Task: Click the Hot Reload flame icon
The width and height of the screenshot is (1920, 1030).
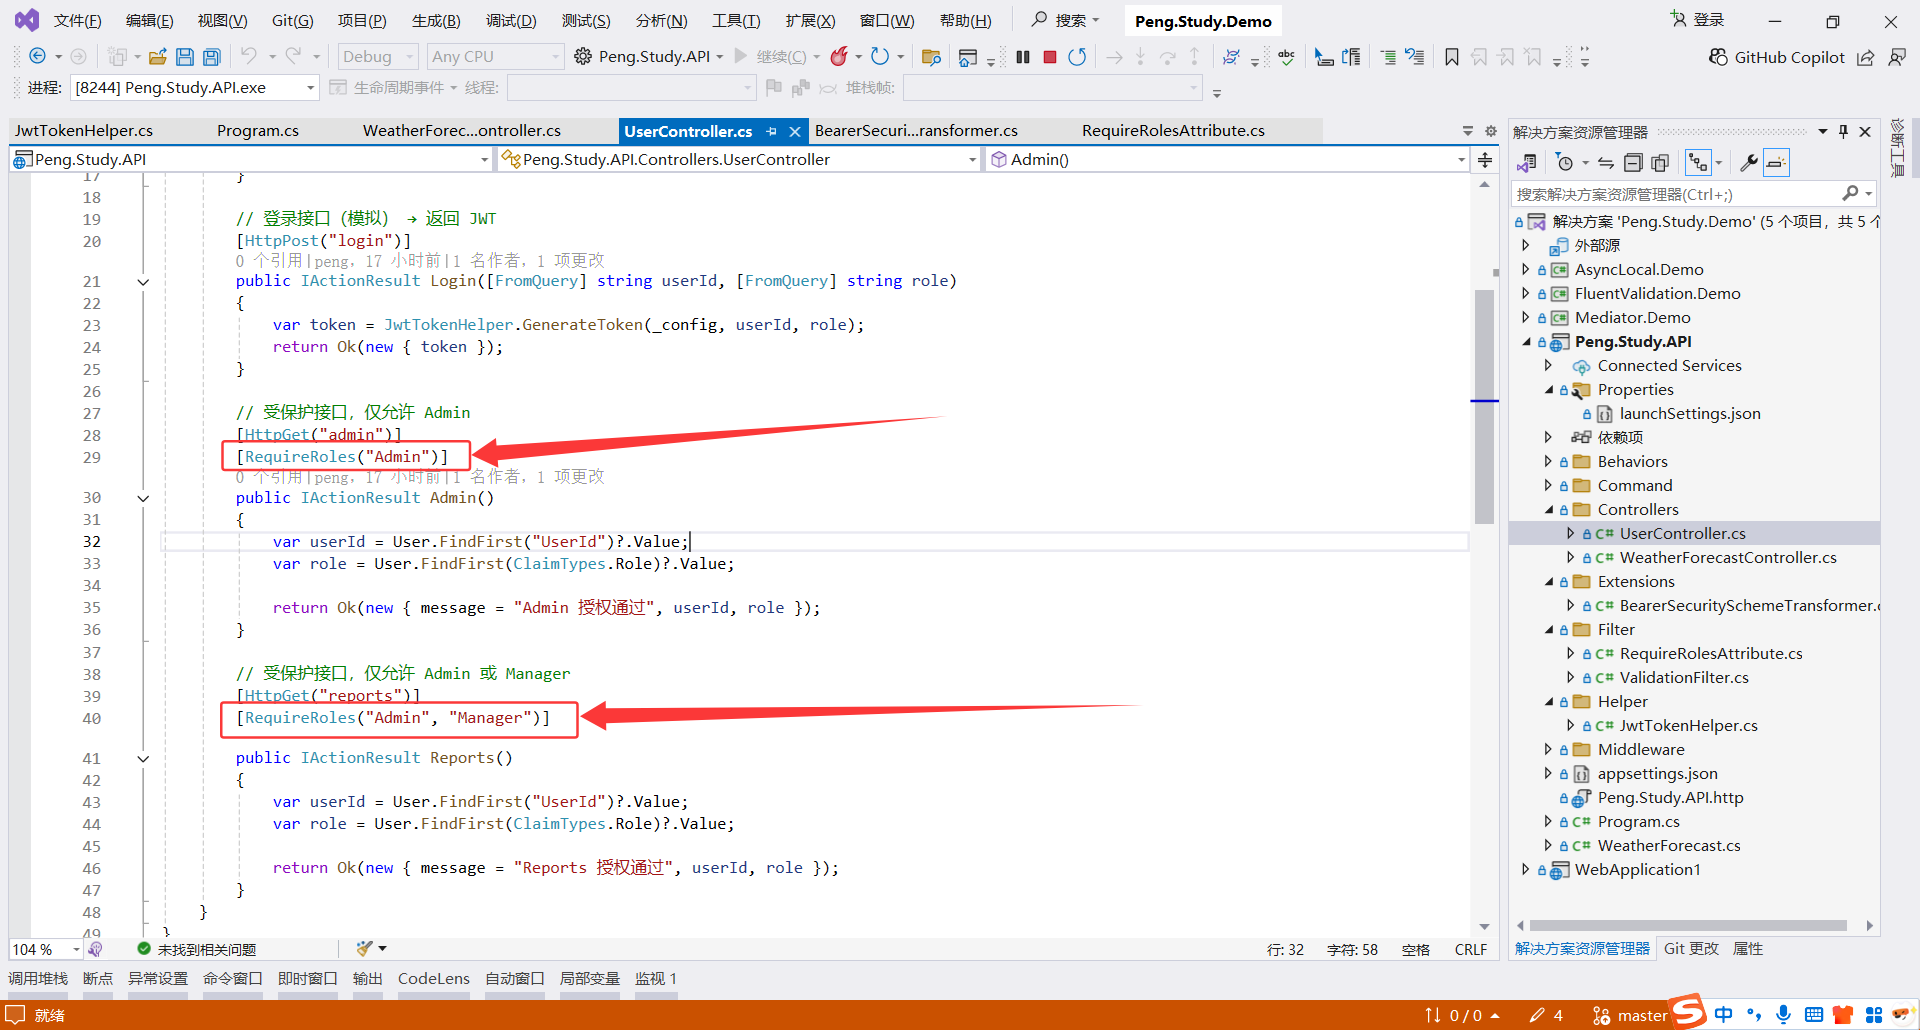Action: pyautogui.click(x=839, y=57)
